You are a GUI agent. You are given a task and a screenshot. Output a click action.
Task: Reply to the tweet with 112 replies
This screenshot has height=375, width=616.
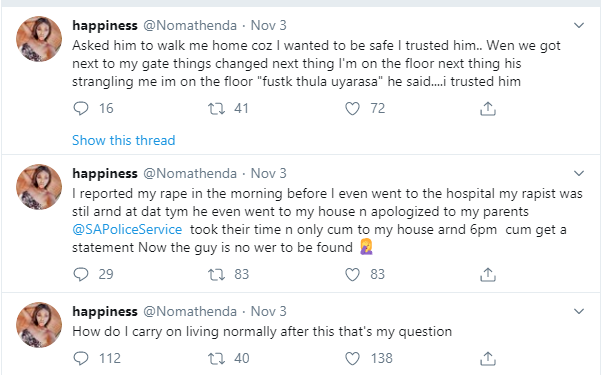81,358
